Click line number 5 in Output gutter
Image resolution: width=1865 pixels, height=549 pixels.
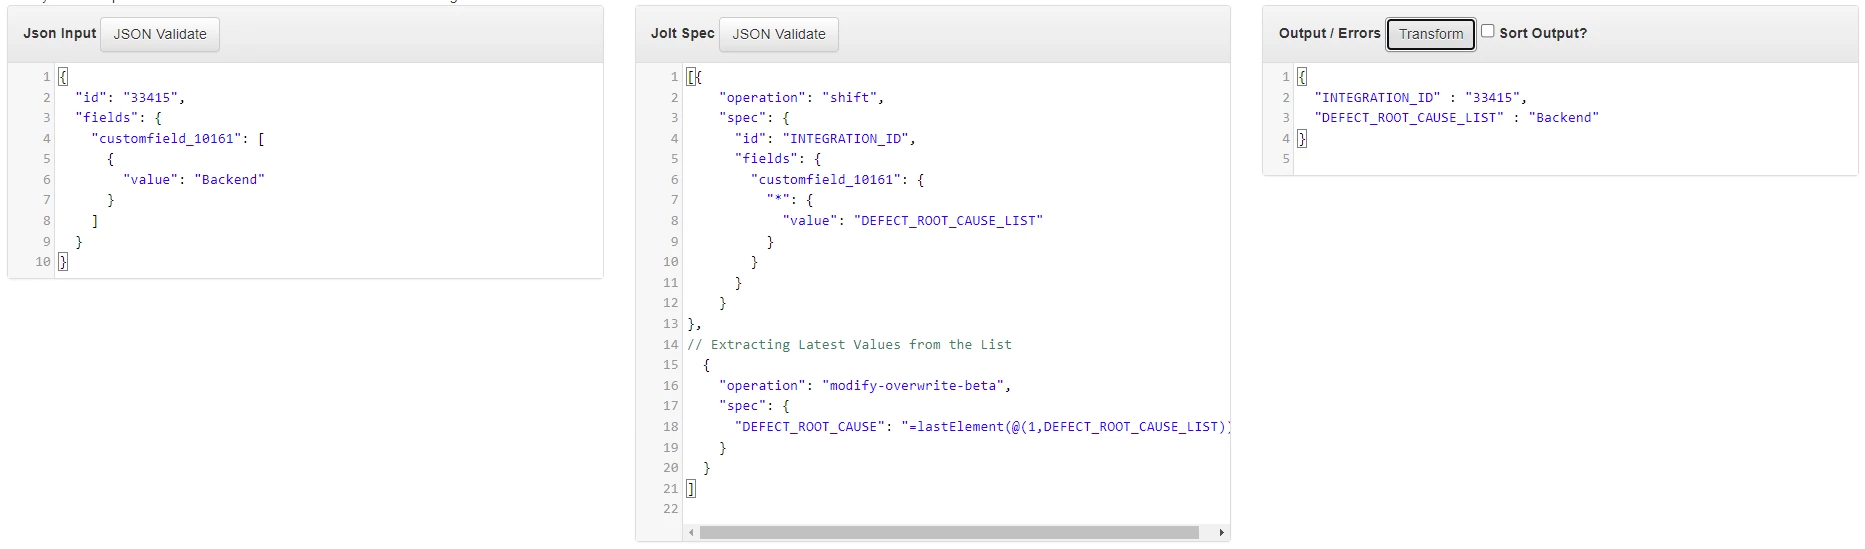tap(1286, 158)
